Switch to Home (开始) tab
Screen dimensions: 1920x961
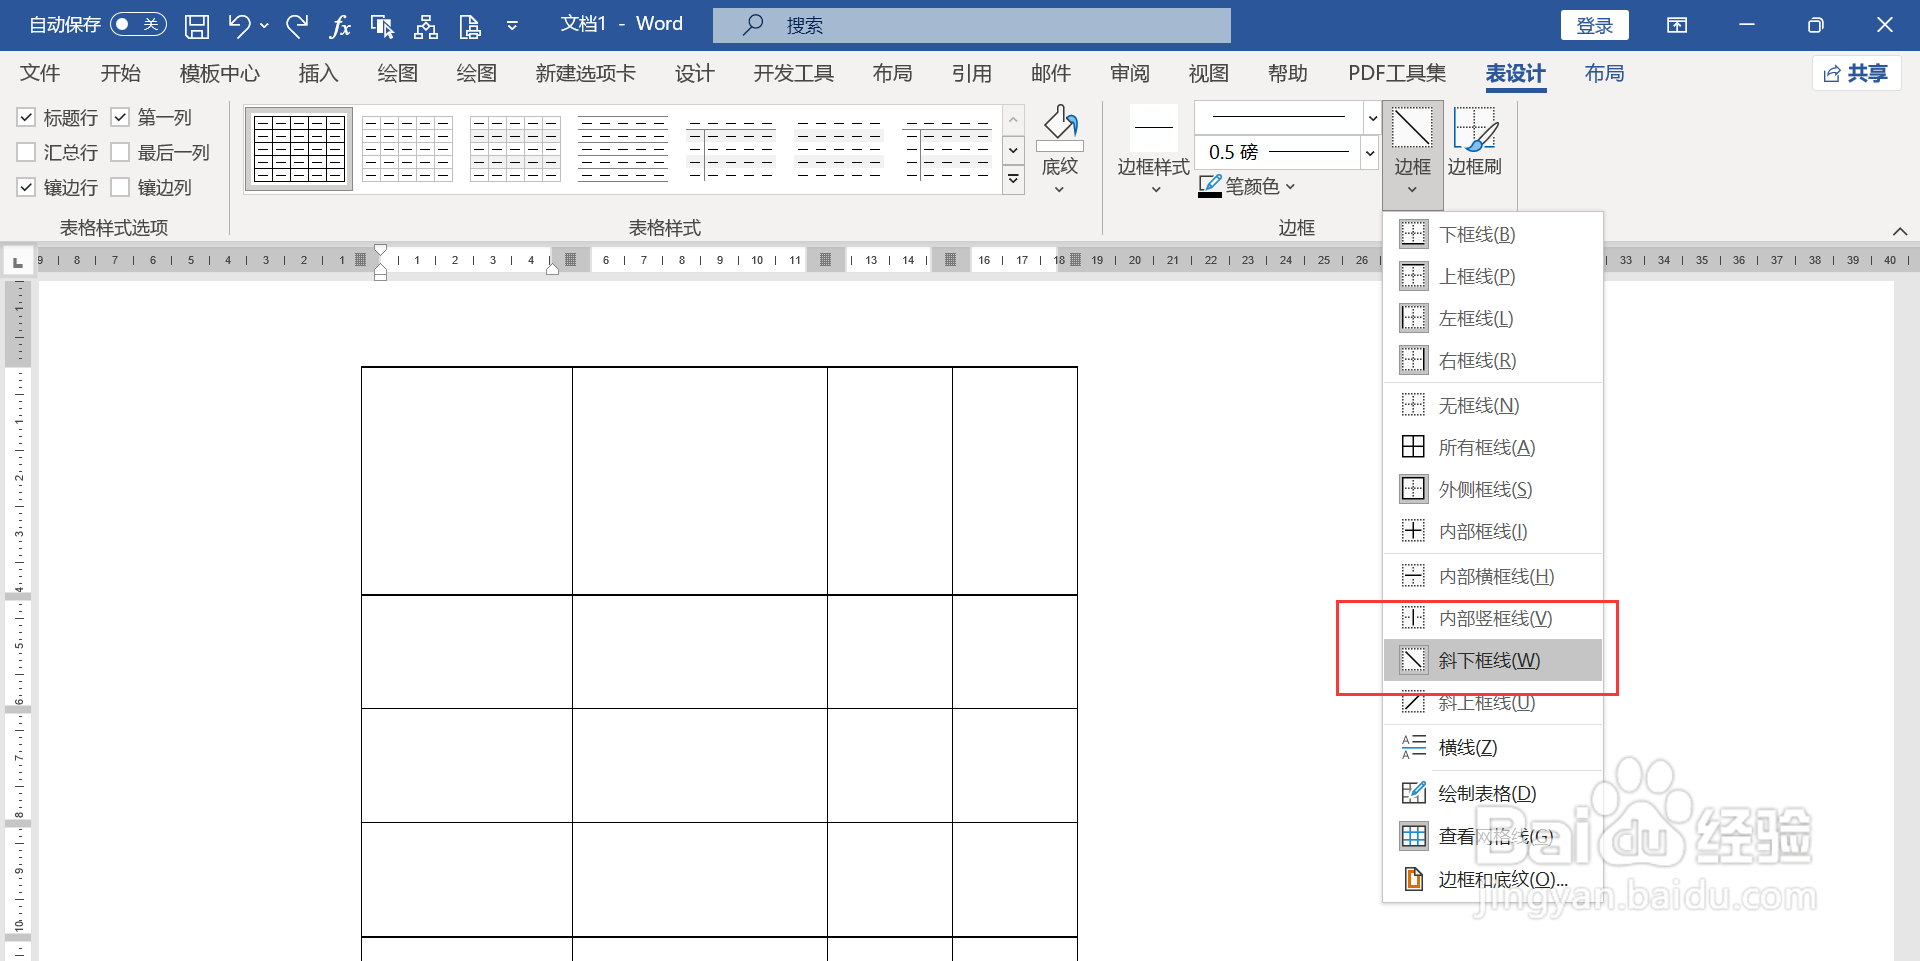pyautogui.click(x=120, y=73)
